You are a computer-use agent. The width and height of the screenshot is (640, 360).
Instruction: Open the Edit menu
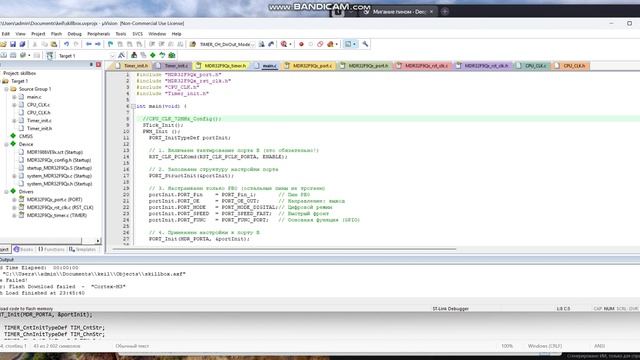(6, 34)
